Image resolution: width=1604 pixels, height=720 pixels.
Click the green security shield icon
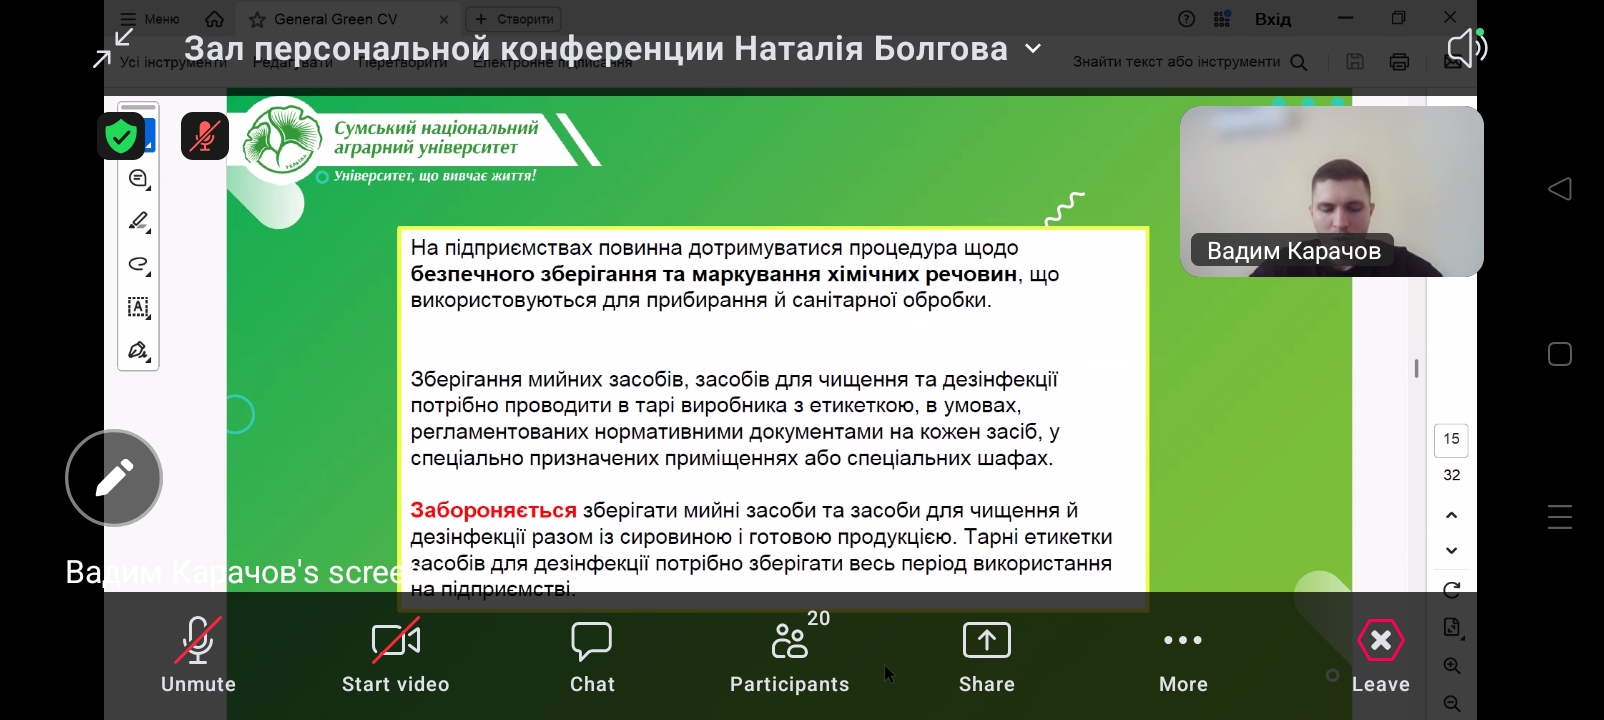(x=121, y=136)
